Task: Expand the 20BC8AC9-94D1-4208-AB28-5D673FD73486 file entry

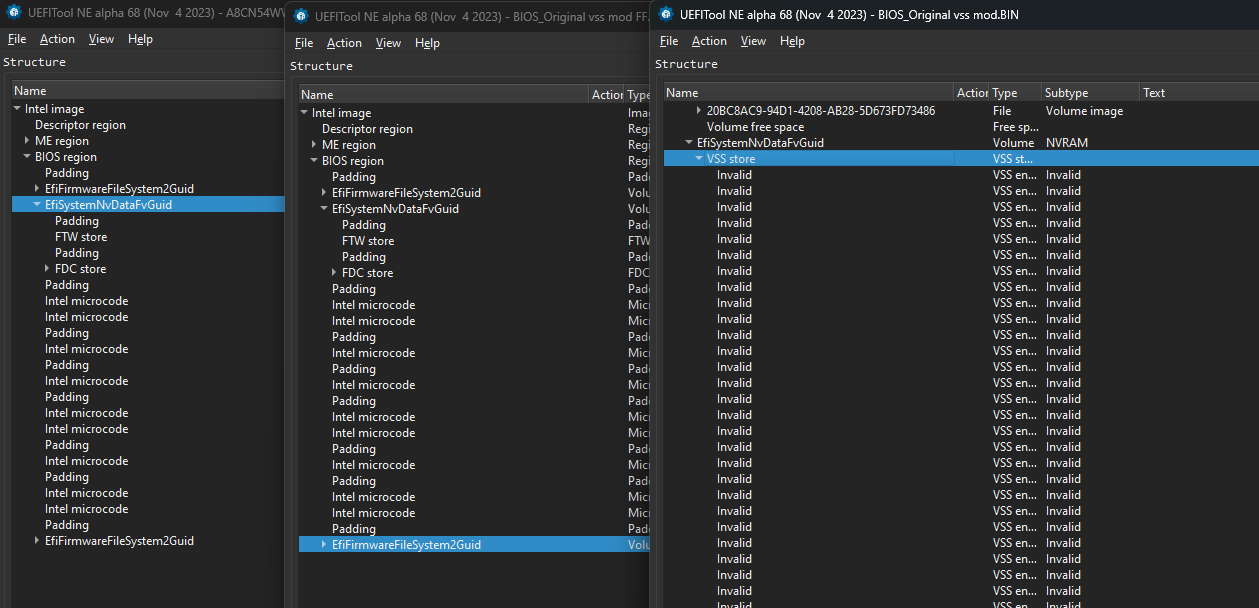Action: point(699,111)
